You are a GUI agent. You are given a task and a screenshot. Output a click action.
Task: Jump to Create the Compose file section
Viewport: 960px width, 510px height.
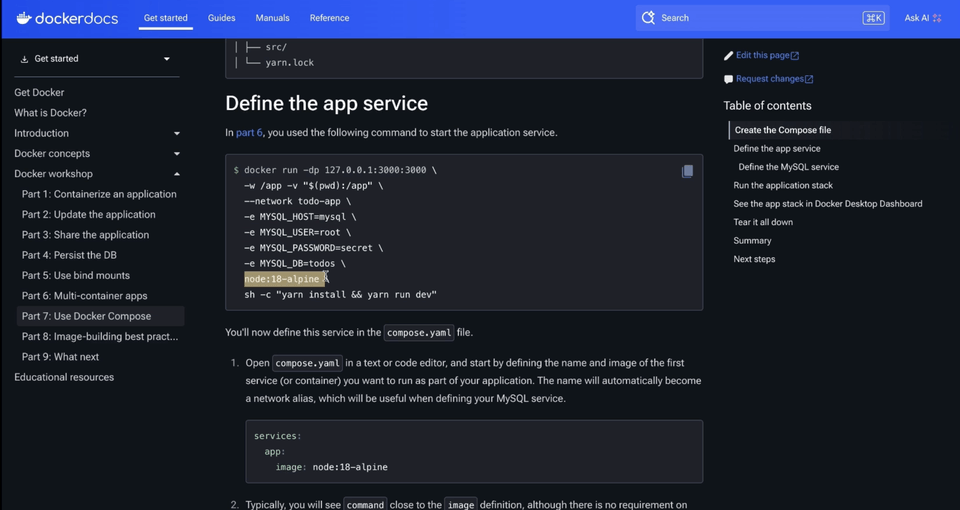pos(783,130)
